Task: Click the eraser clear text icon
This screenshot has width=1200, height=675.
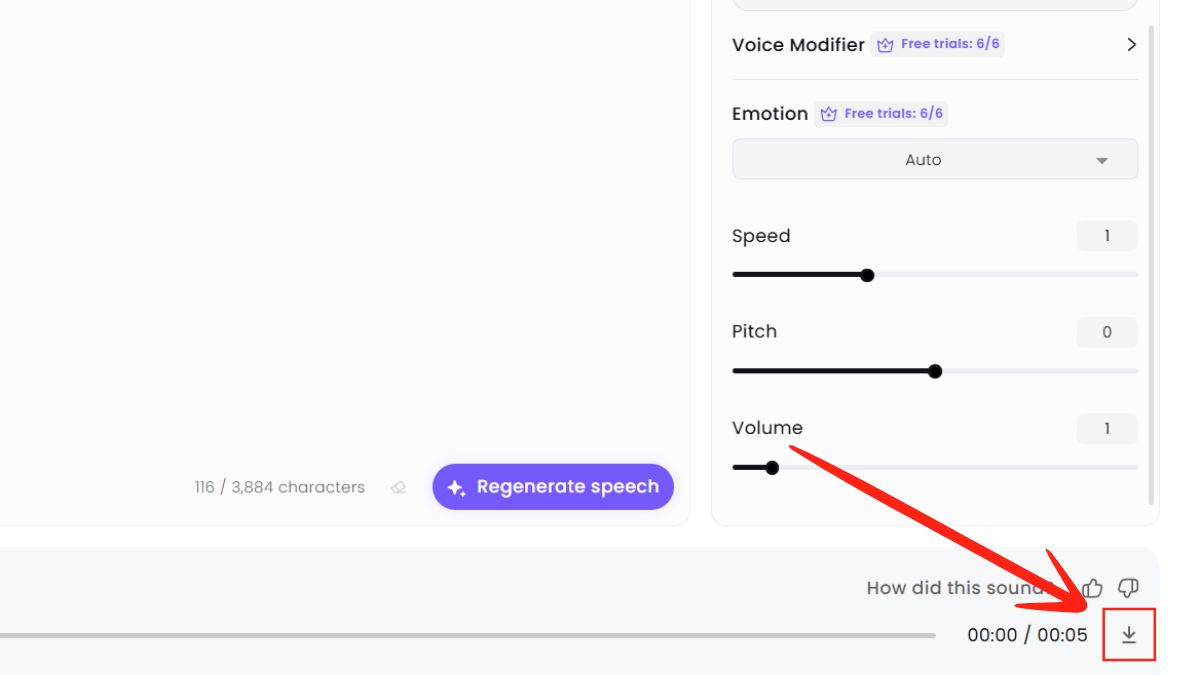Action: (399, 488)
